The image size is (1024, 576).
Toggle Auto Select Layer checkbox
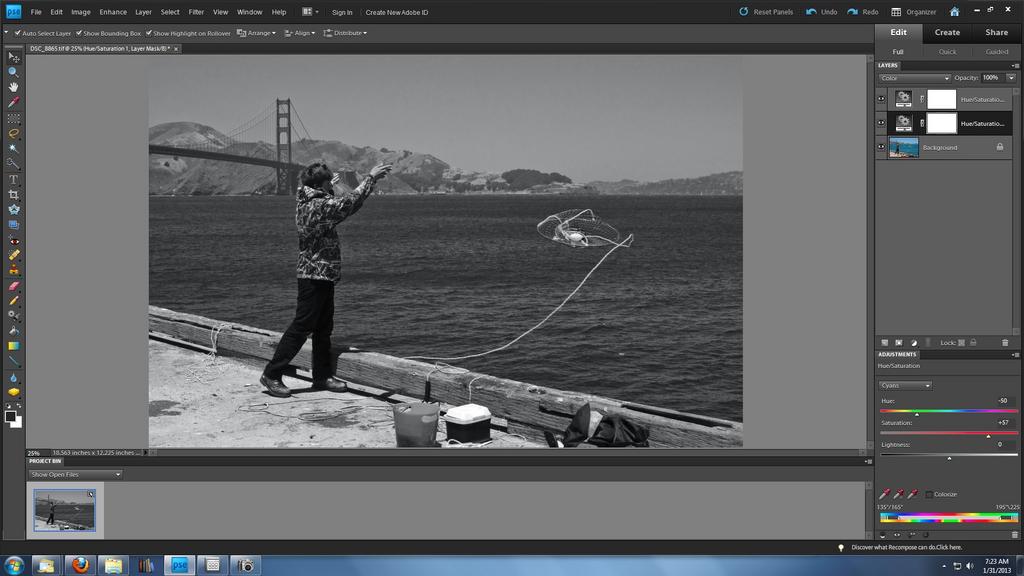18,33
